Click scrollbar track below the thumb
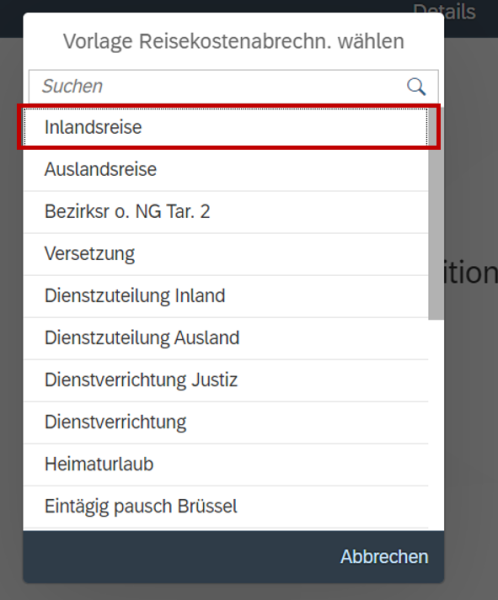This screenshot has height=600, width=498. pyautogui.click(x=436, y=425)
